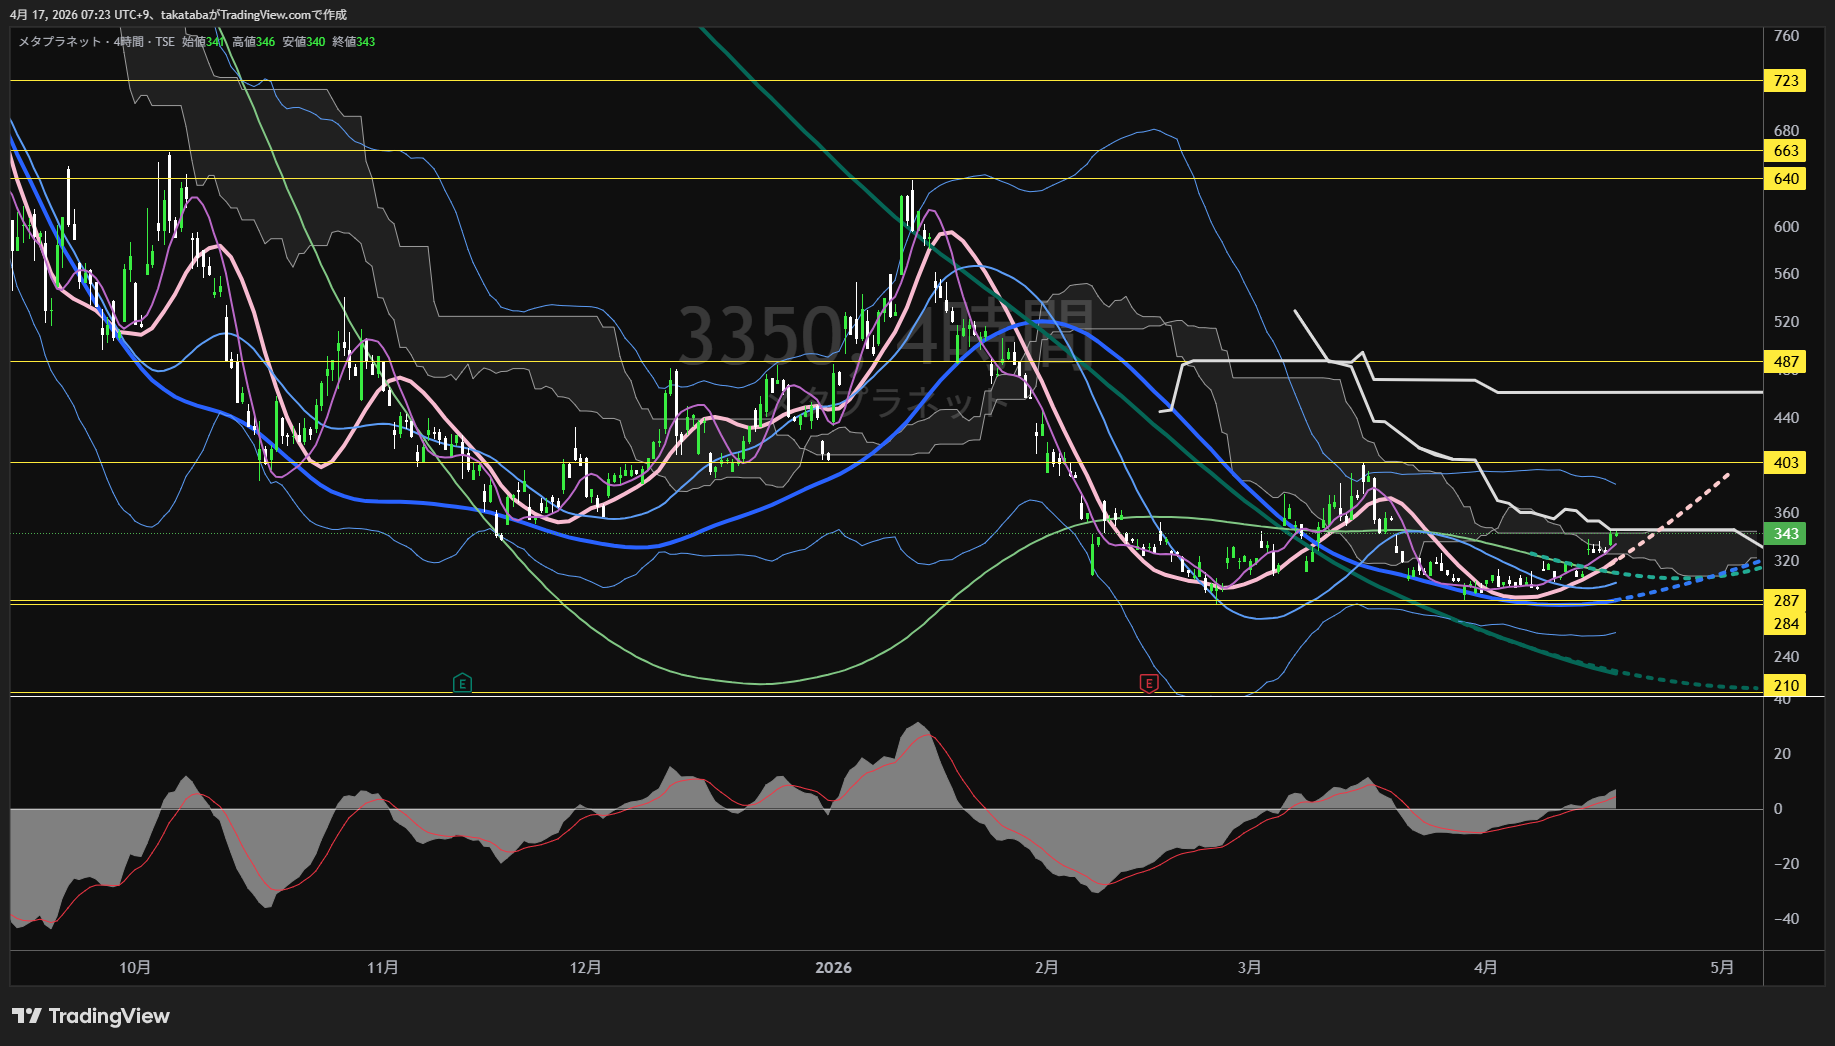Click the 4月 time axis label
This screenshot has width=1835, height=1046.
(x=1486, y=967)
